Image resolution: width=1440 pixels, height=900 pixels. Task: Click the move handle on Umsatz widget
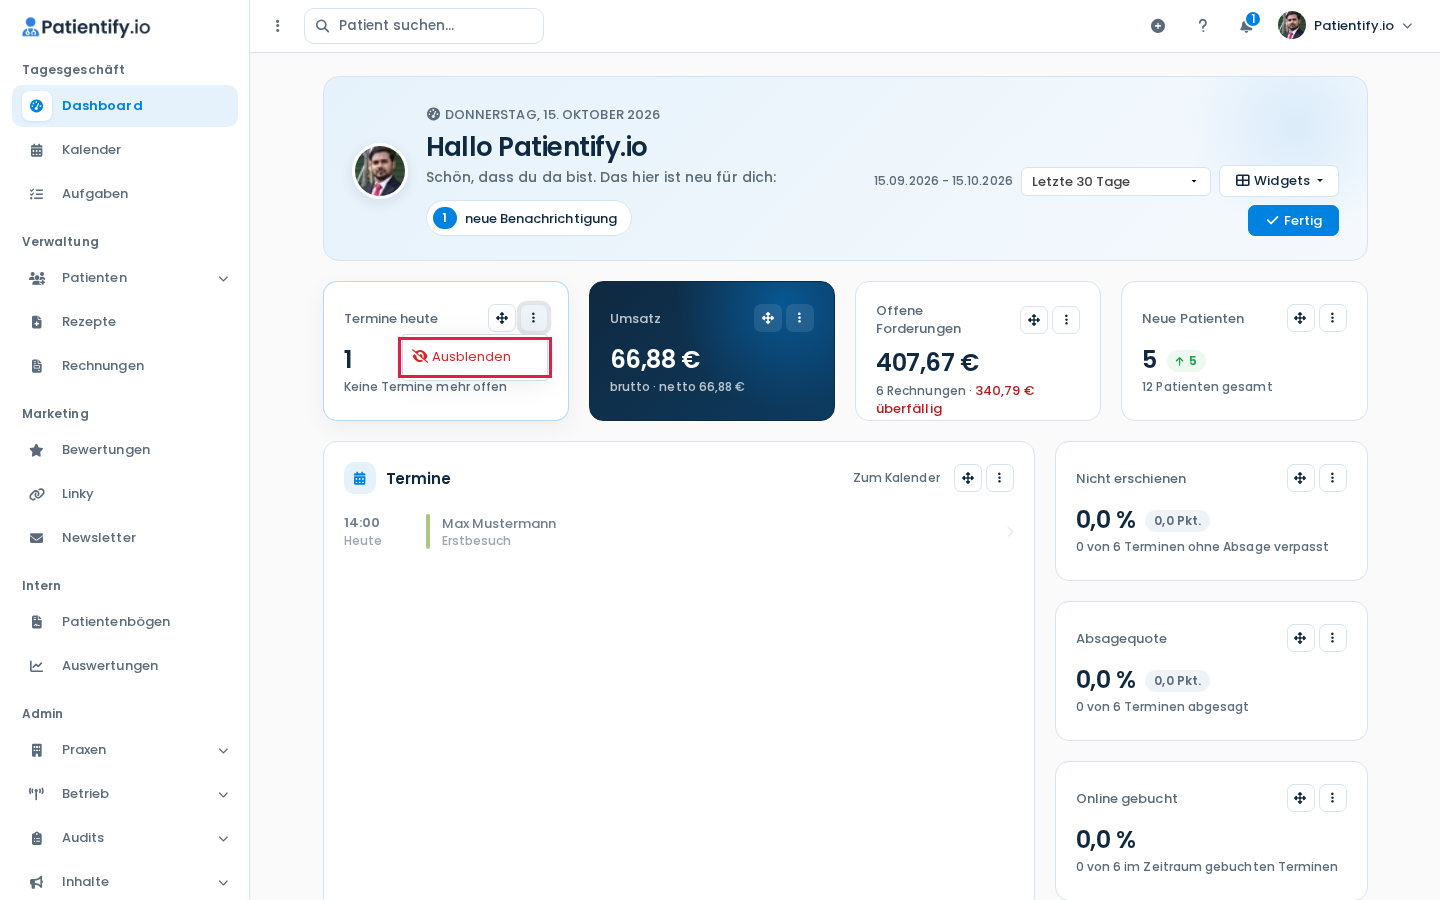[768, 318]
